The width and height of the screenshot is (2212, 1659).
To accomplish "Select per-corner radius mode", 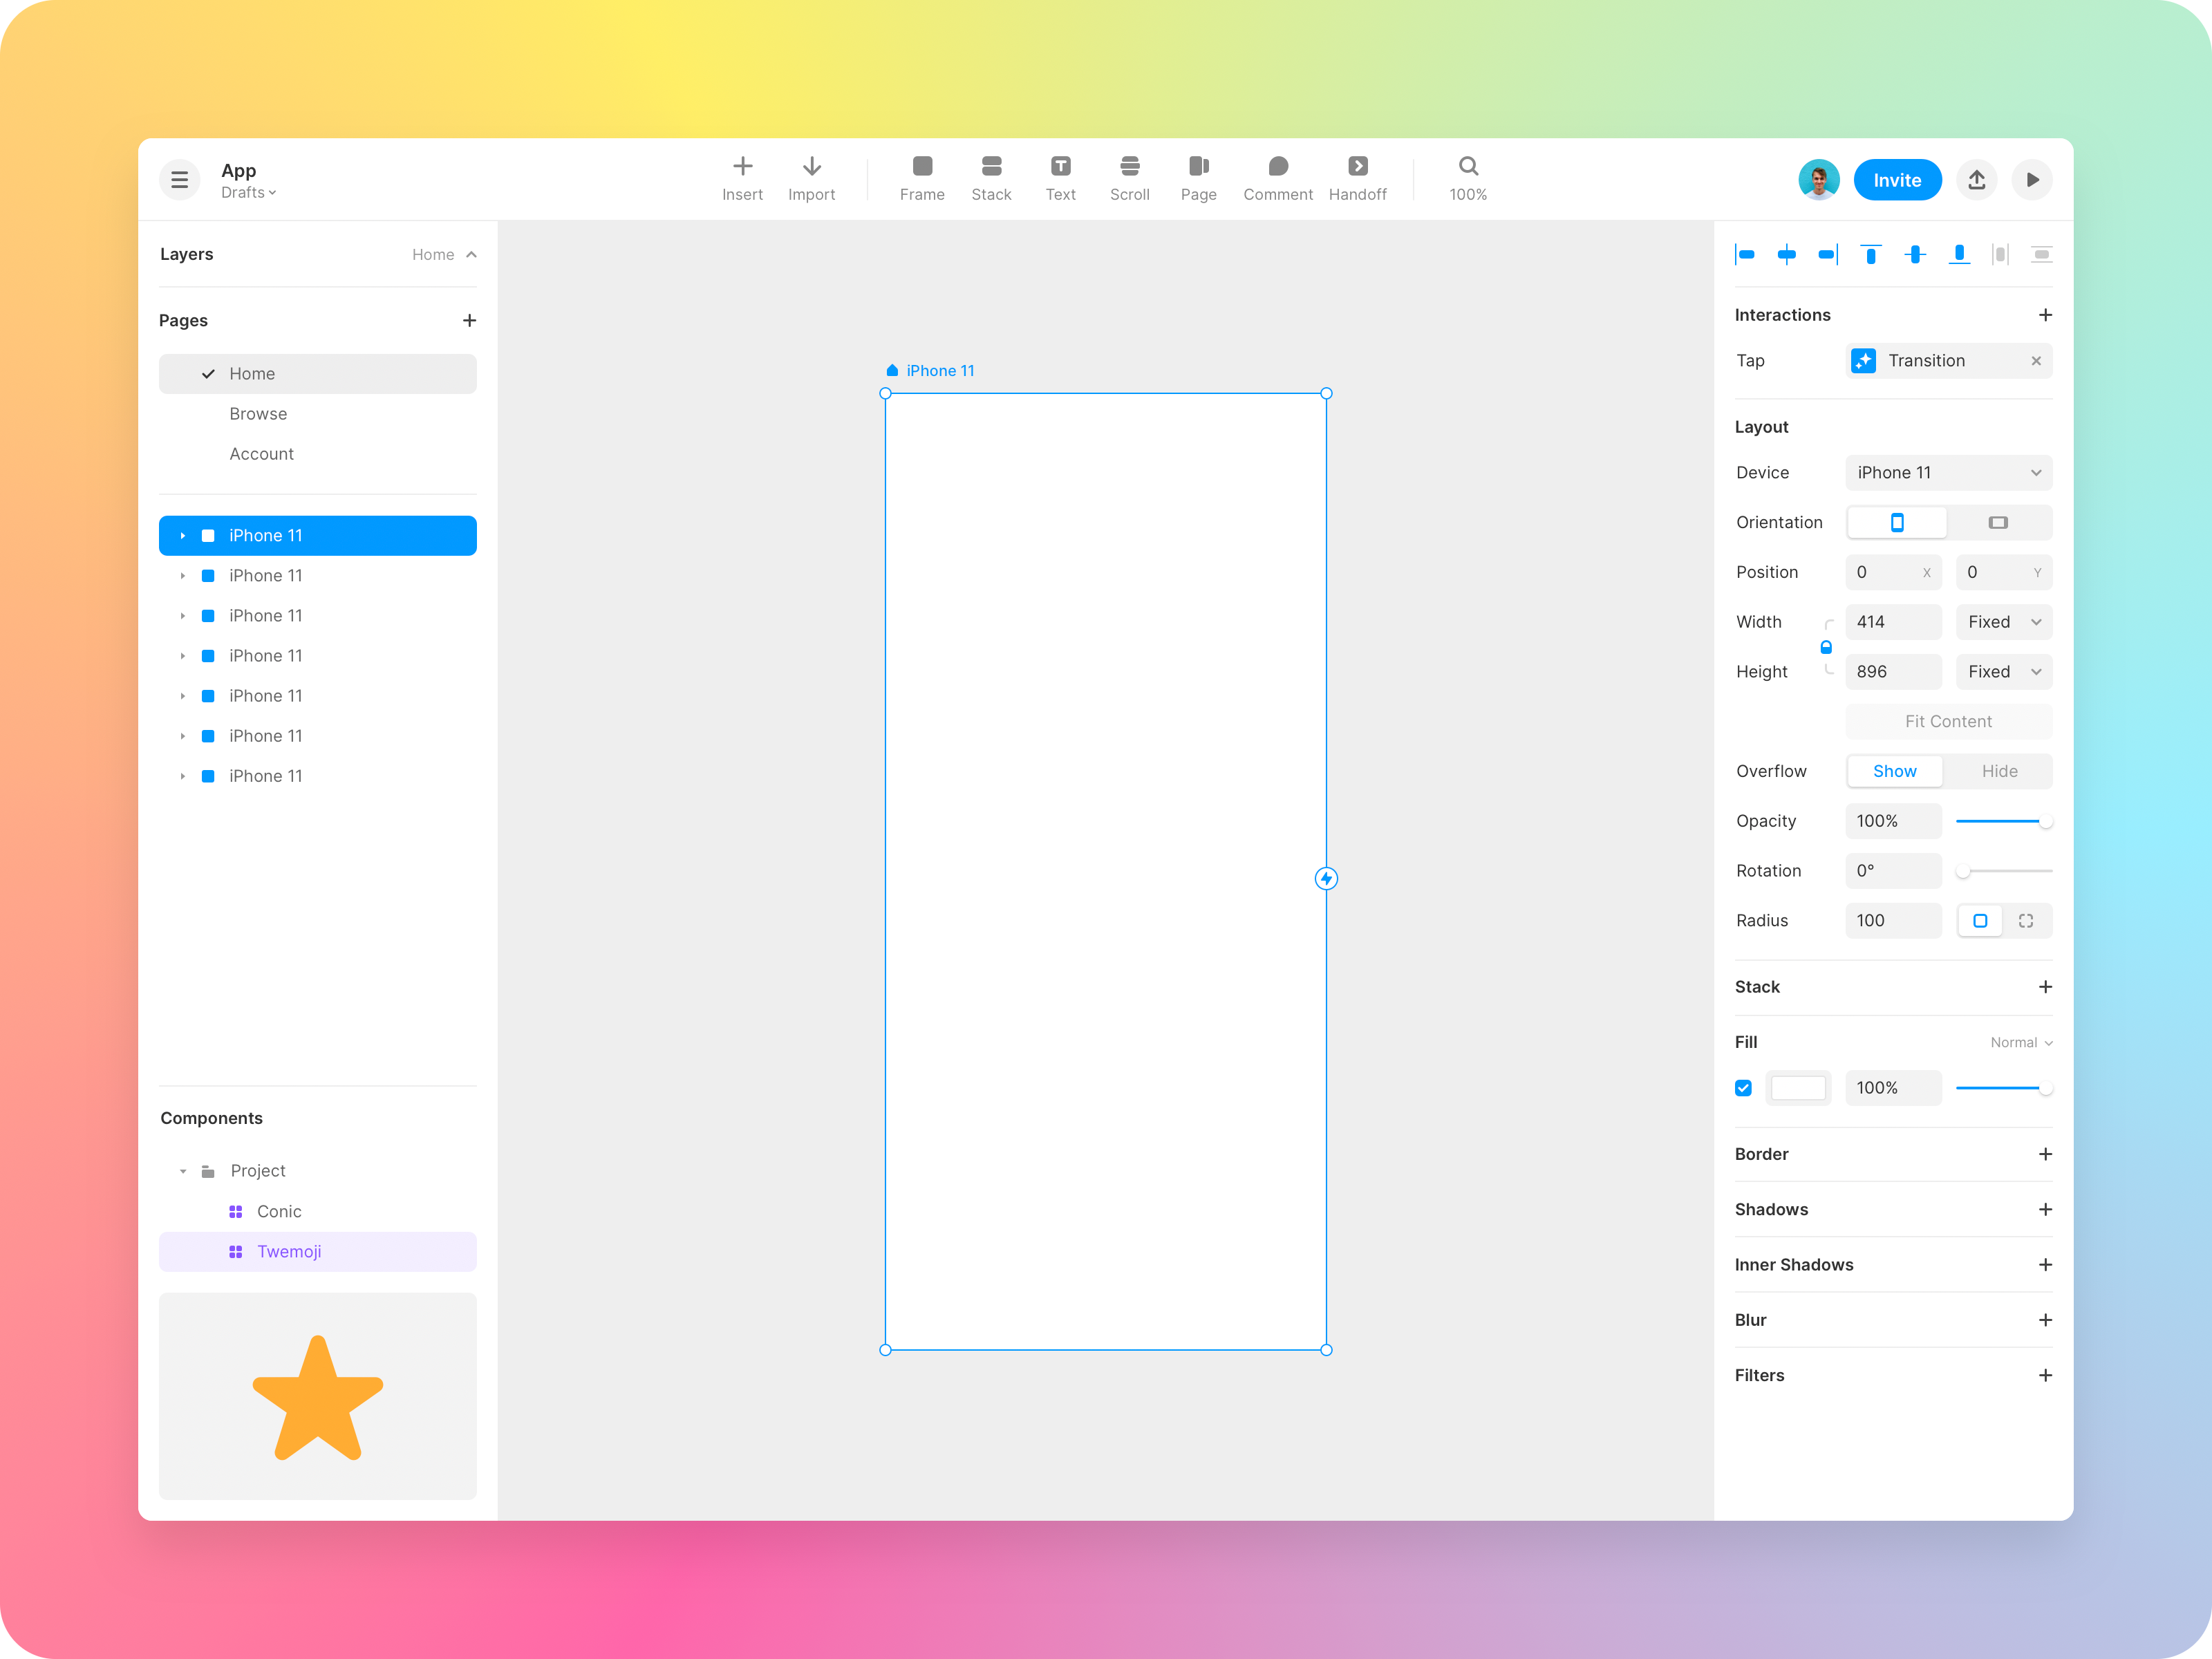I will 2025,921.
